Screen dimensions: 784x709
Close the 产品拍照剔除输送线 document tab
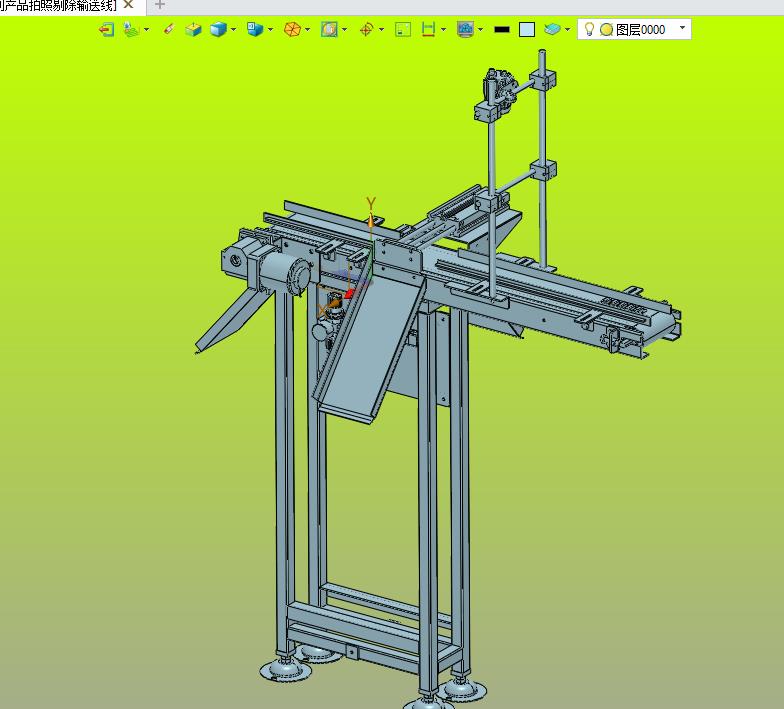[128, 4]
